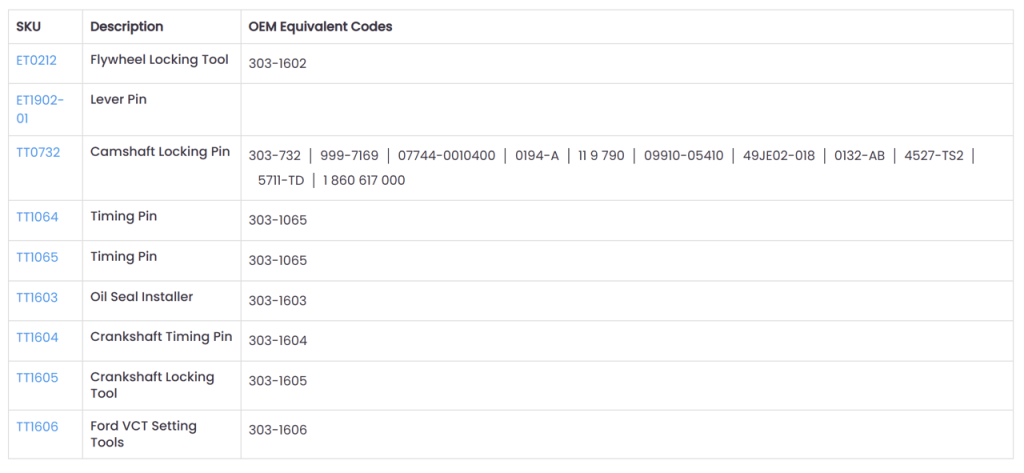Select the Camshaft Locking Pin description
Screen dimensions: 1024x473
pyautogui.click(x=160, y=152)
